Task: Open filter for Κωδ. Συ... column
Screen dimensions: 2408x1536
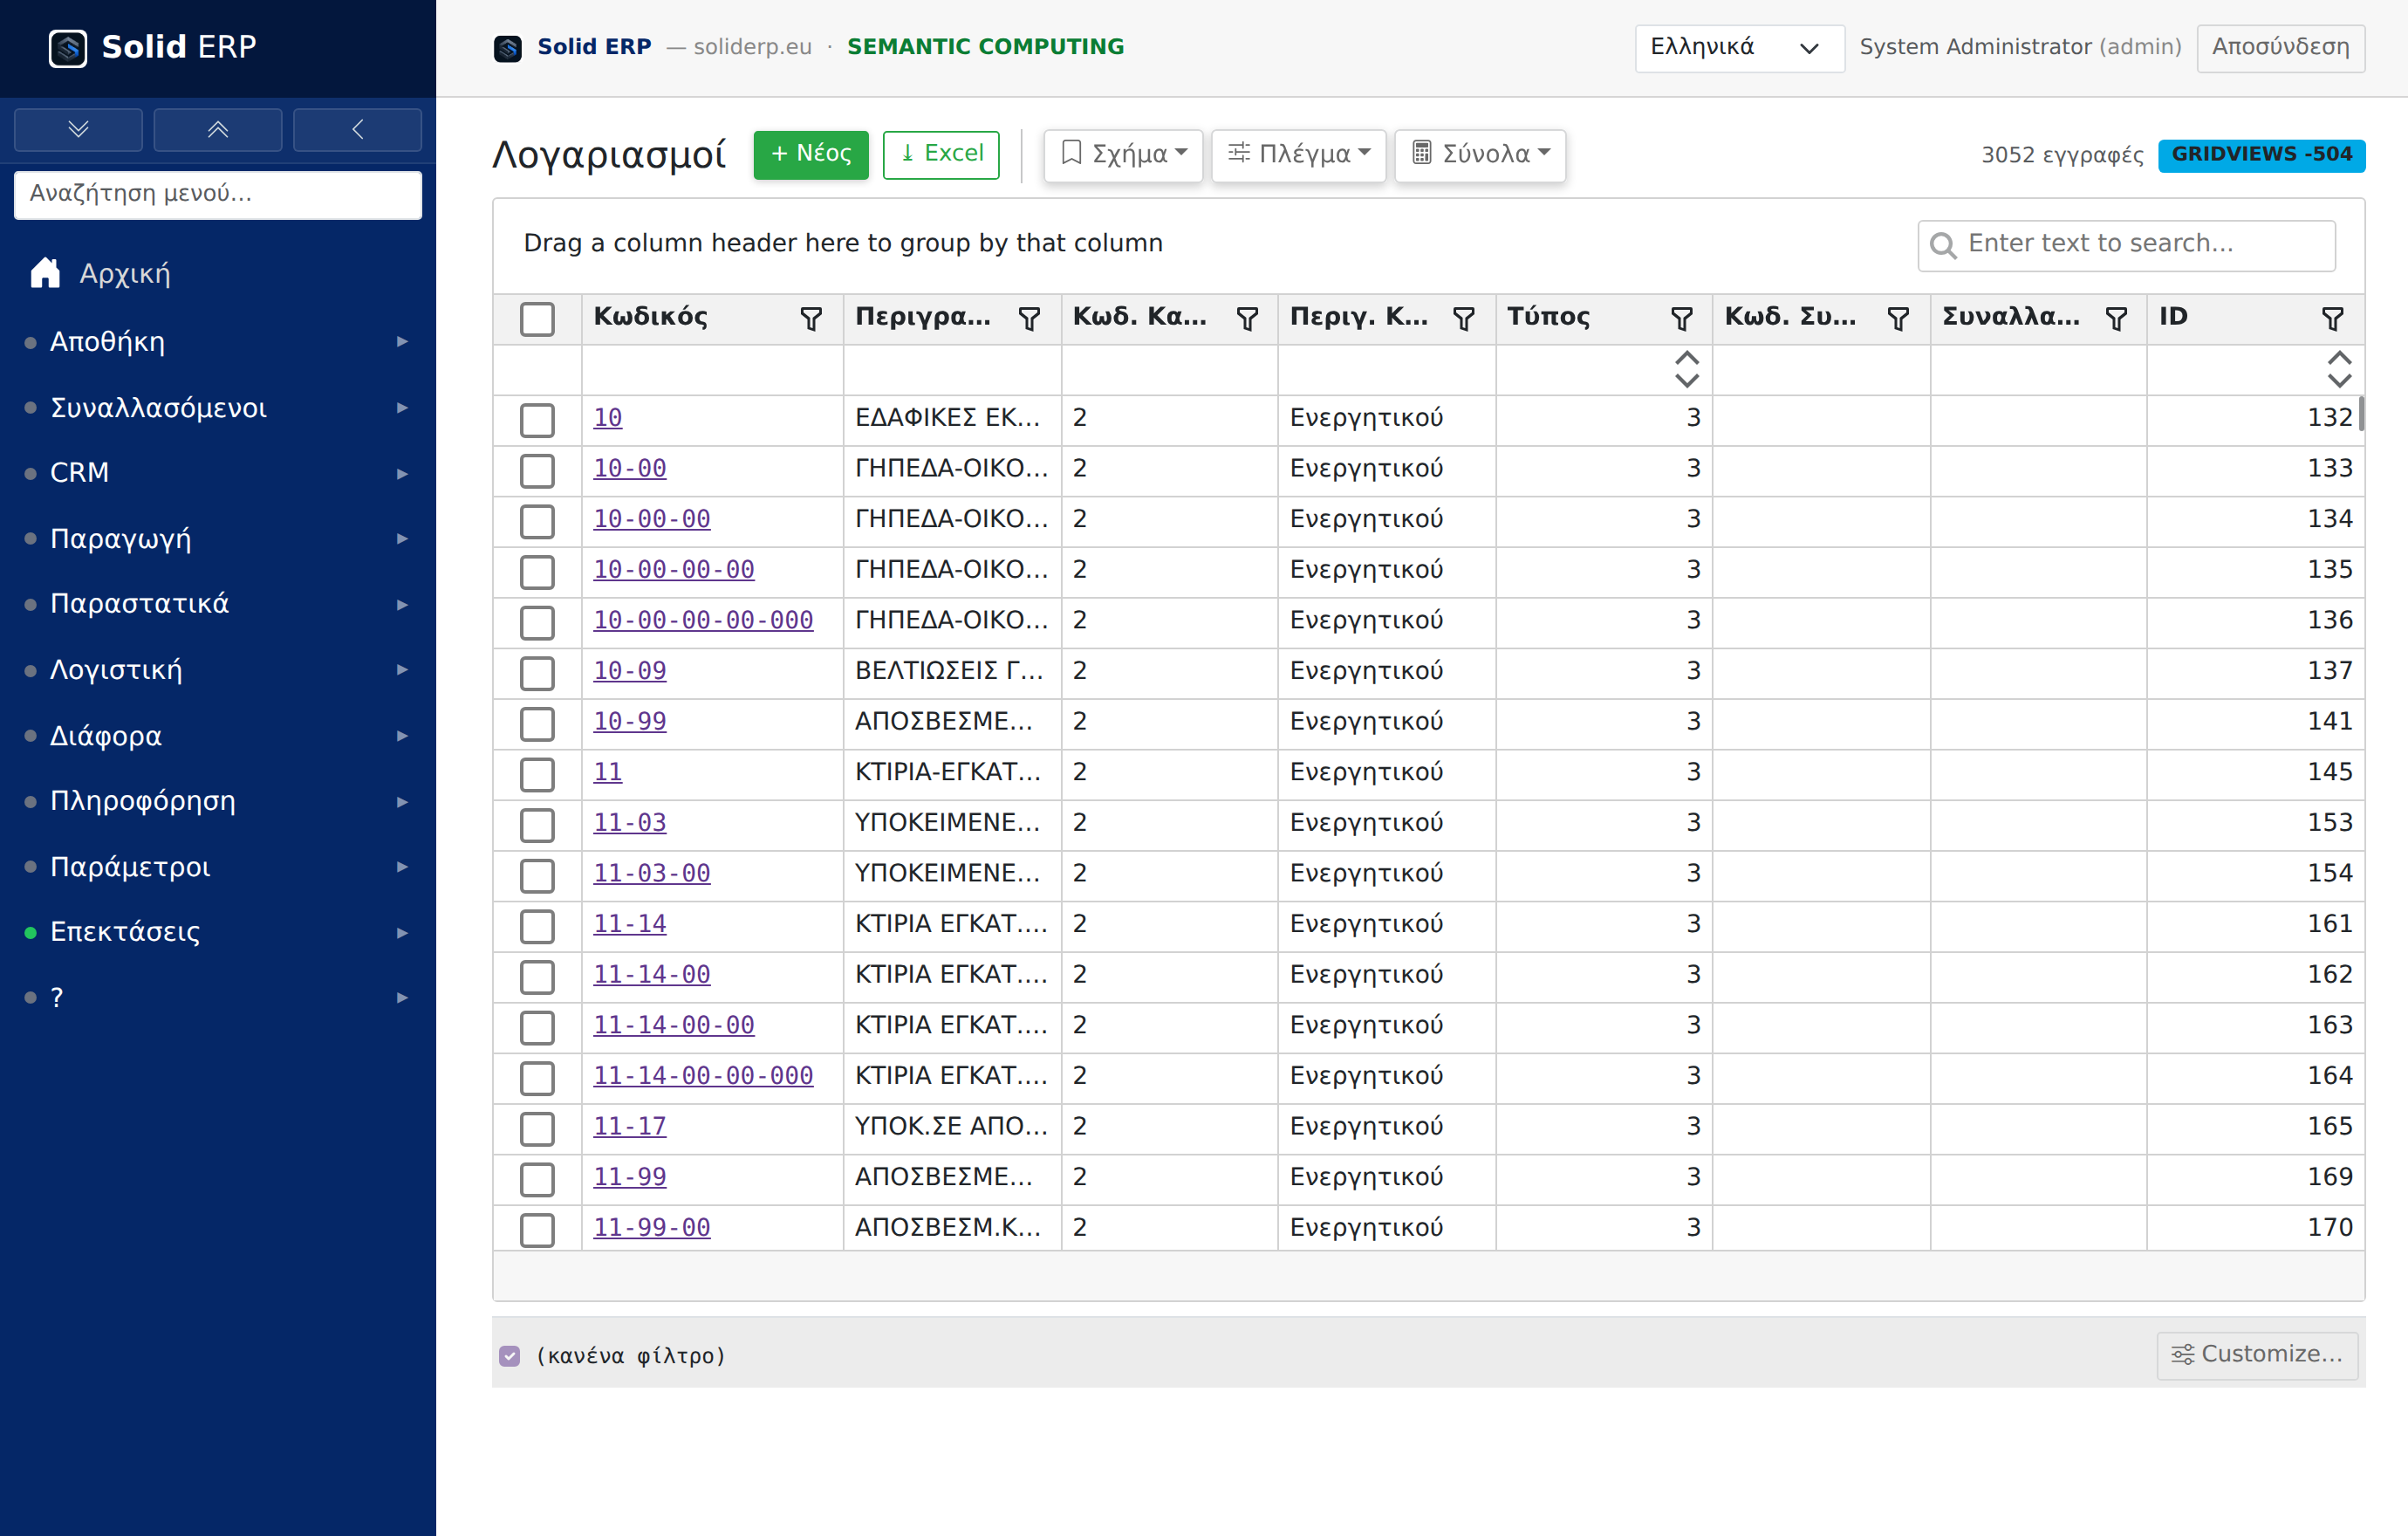Action: [1898, 319]
